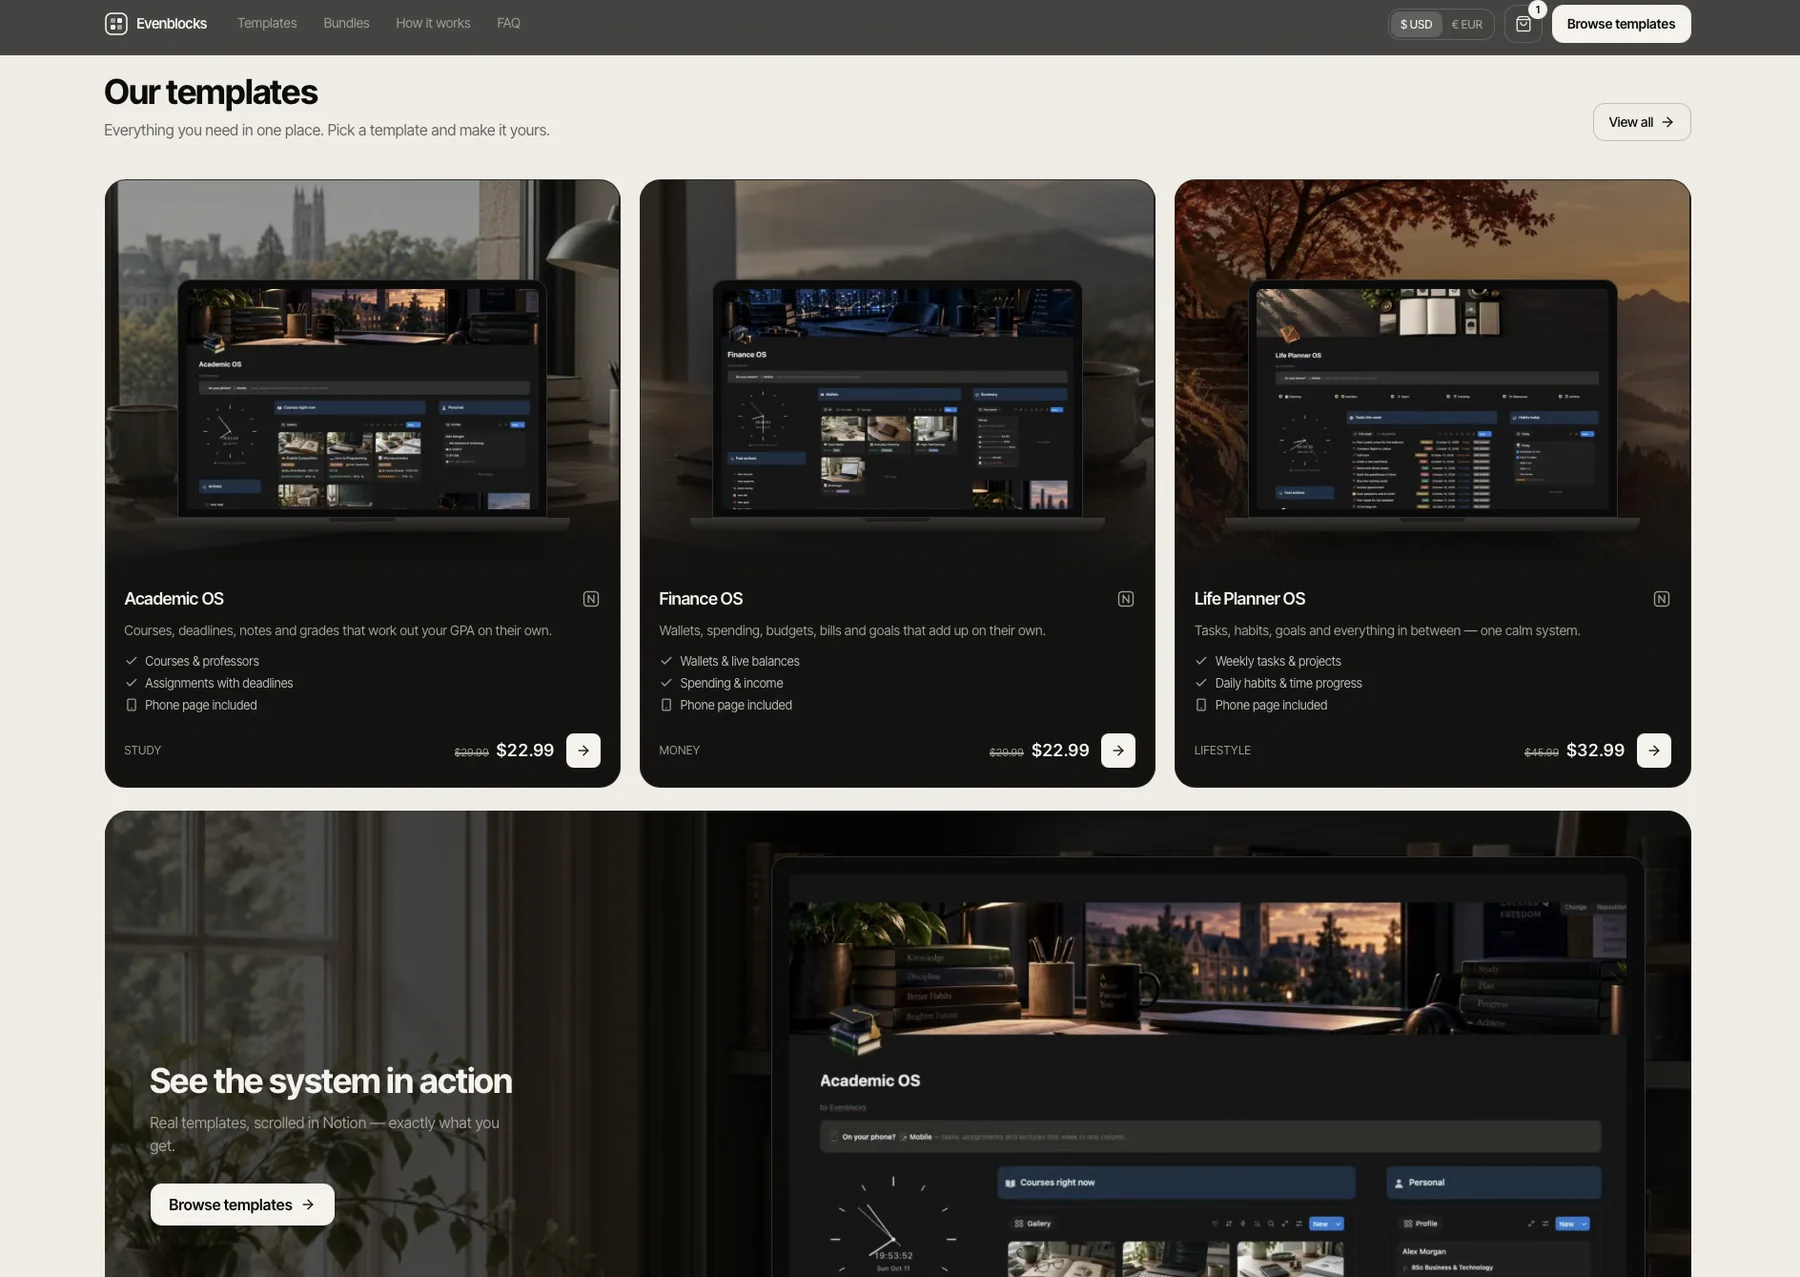Click "Wallets & live balances" feature text
The width and height of the screenshot is (1800, 1277).
[x=740, y=661]
